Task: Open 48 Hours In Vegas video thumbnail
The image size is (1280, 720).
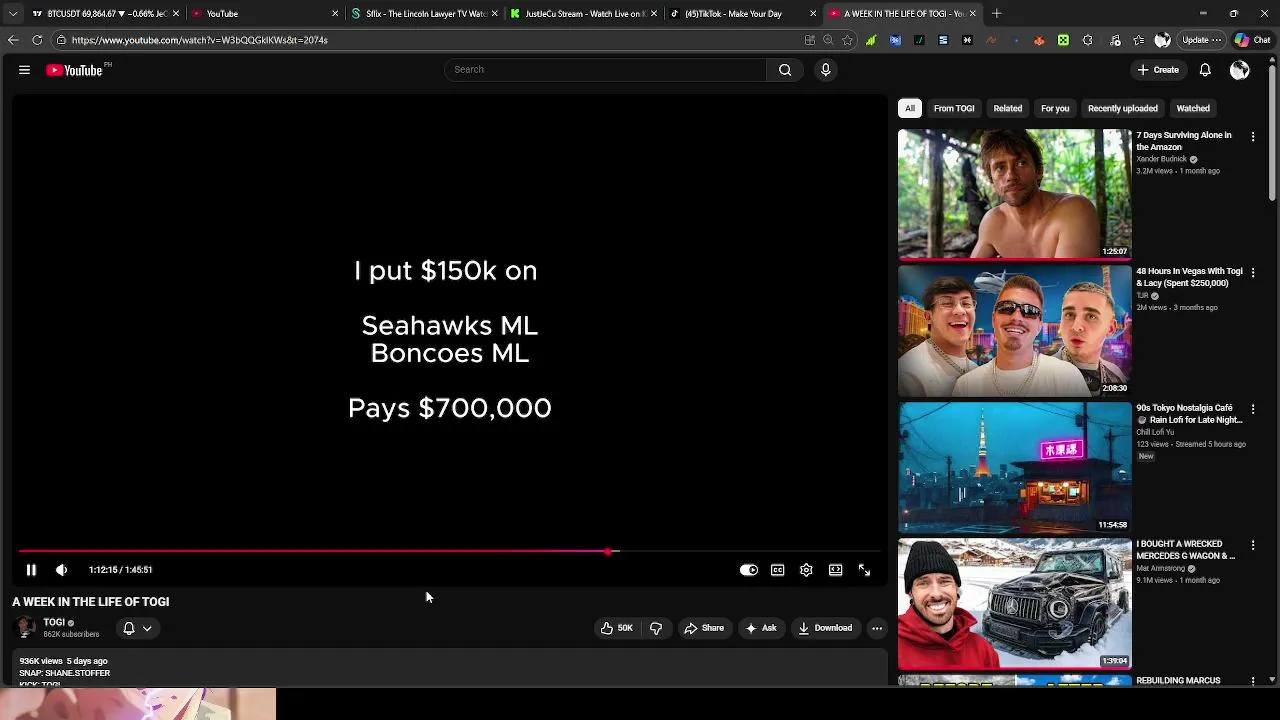Action: coord(1014,331)
